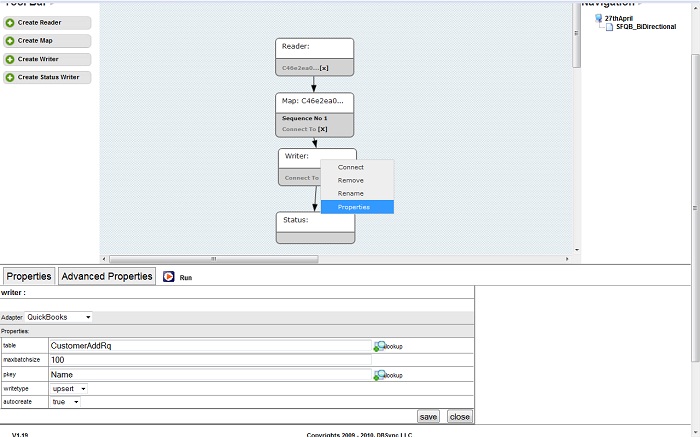Viewport: 700px width, 437px height.
Task: Open the Adapter QuickBooks dropdown
Action: 59,317
